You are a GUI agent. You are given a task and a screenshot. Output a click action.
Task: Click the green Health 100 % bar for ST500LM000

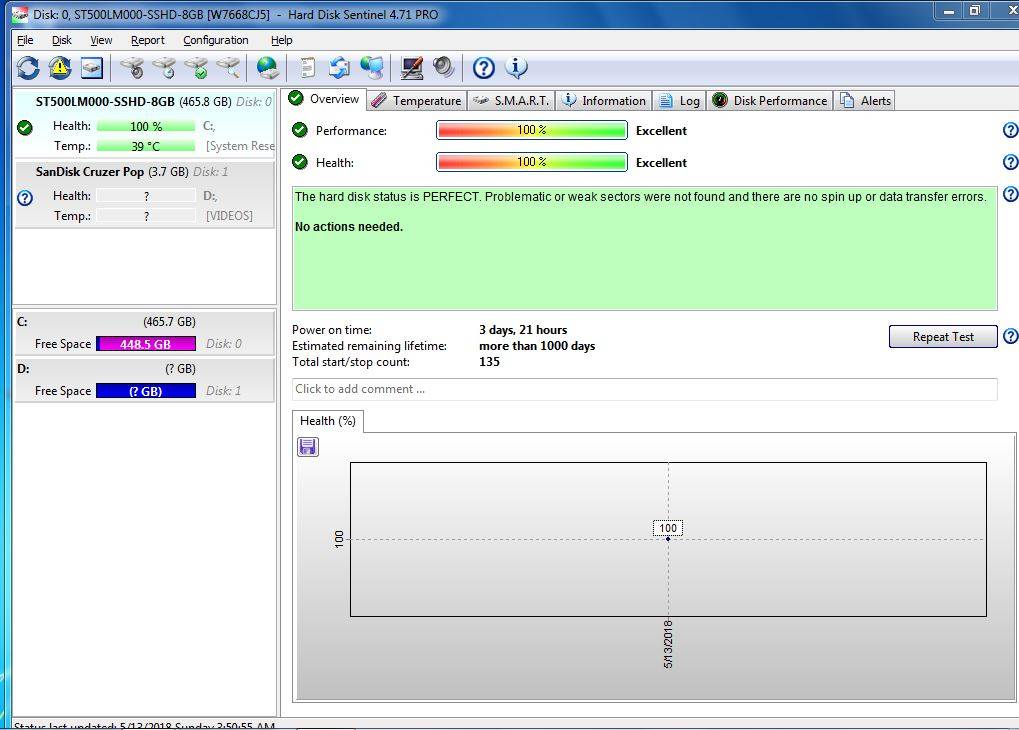click(146, 126)
